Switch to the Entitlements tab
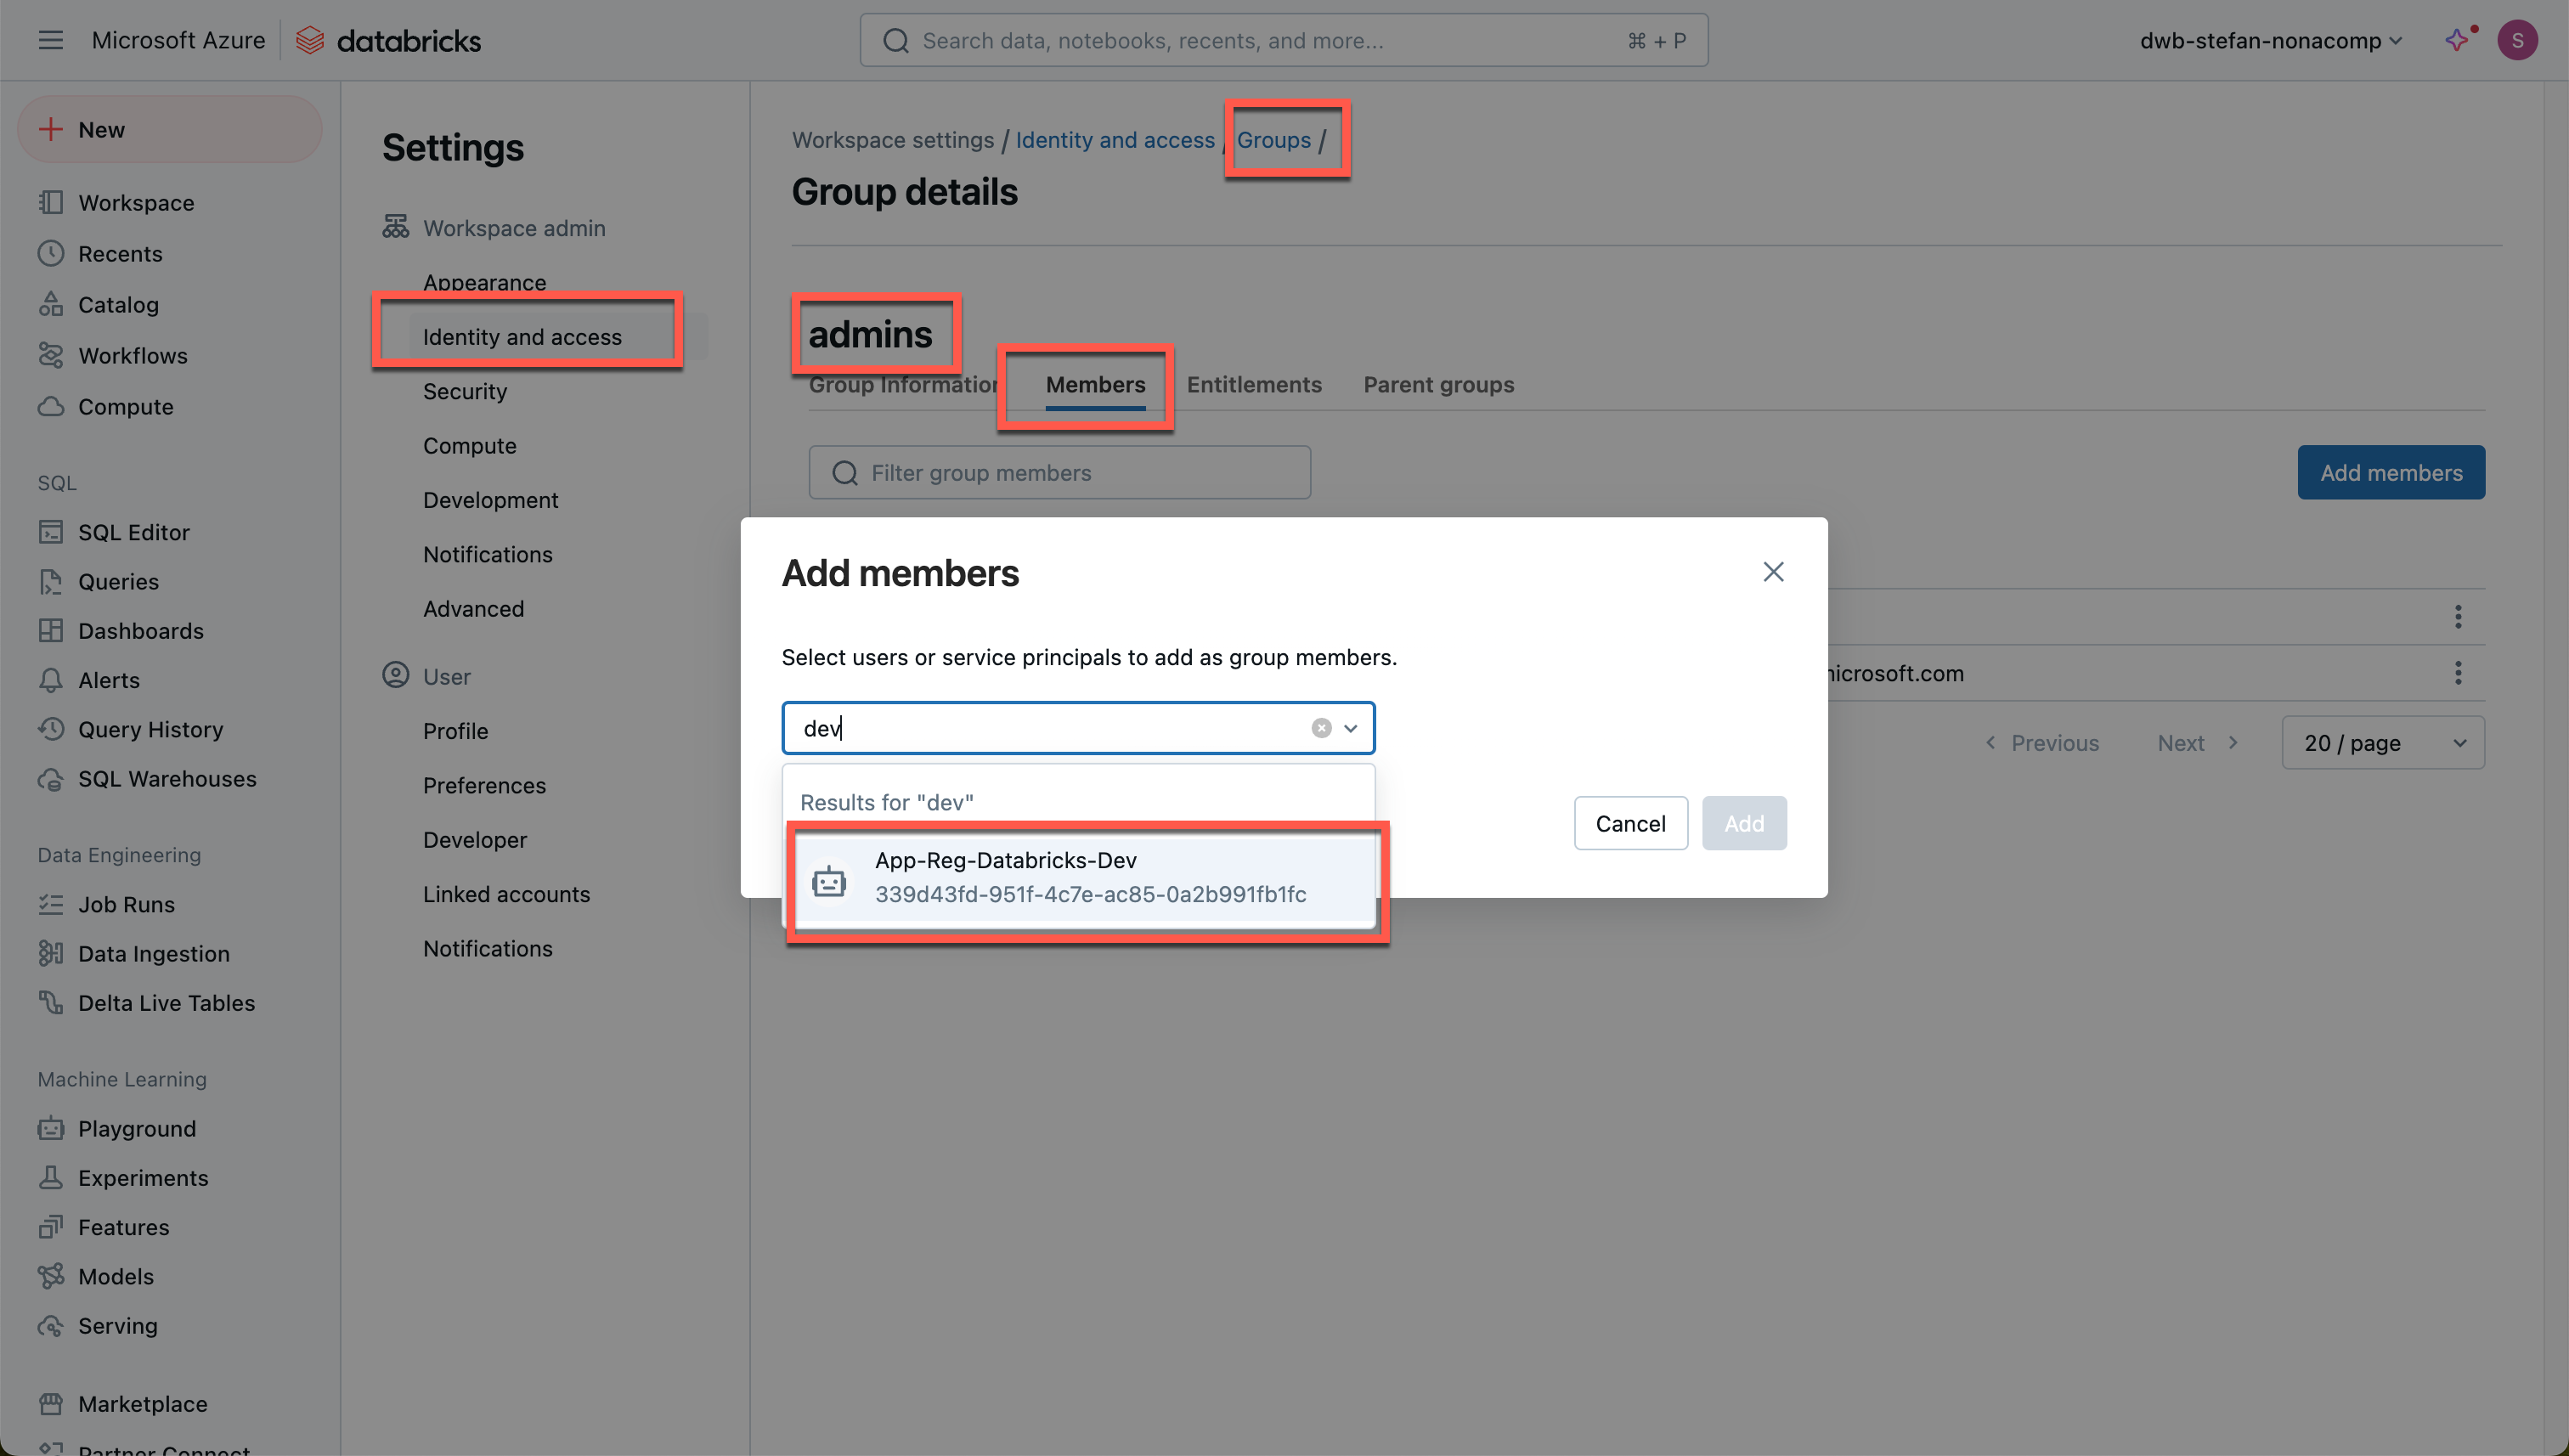 (x=1253, y=384)
